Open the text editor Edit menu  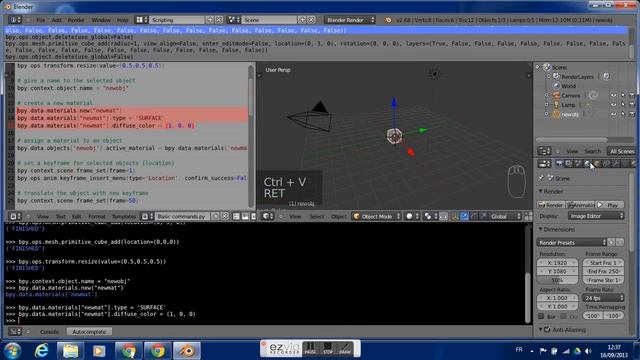click(x=76, y=216)
